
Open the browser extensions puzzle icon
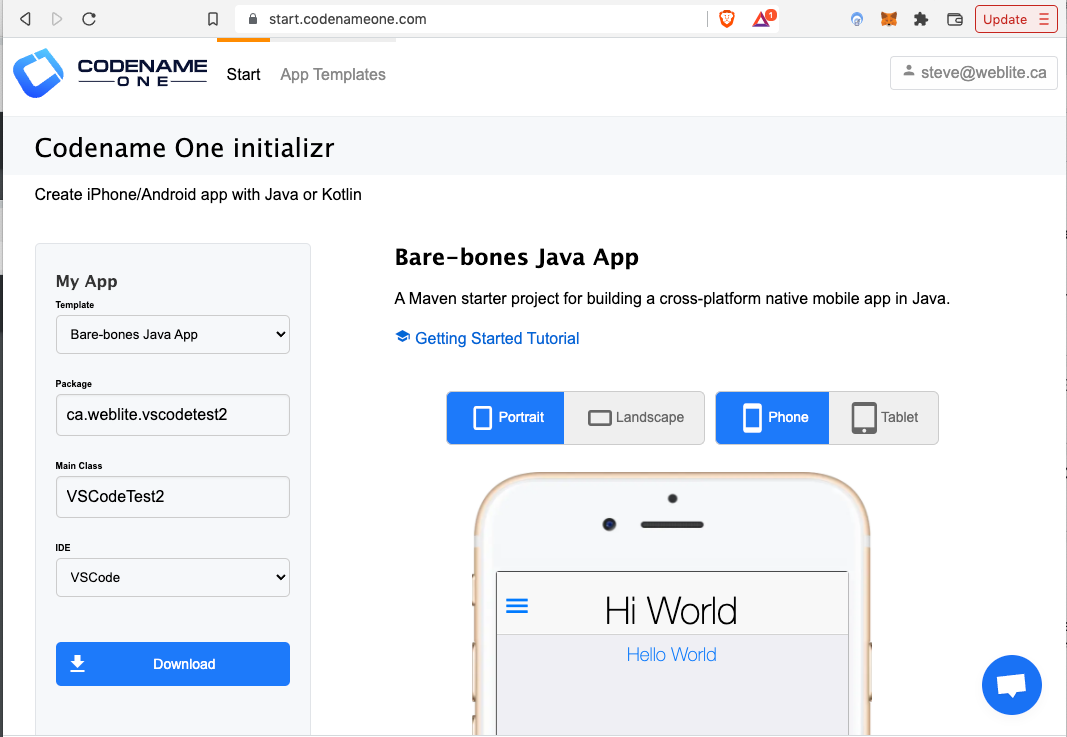921,19
